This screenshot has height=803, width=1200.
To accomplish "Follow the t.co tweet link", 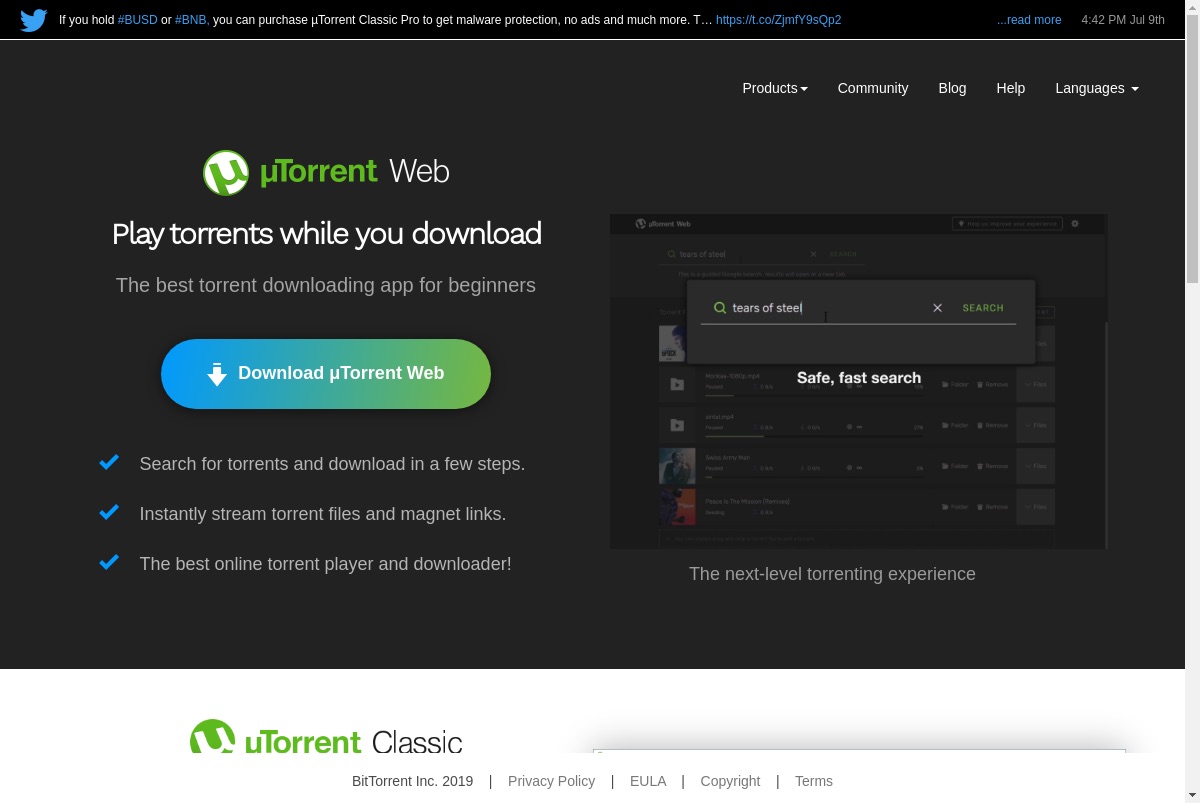I will pos(778,20).
